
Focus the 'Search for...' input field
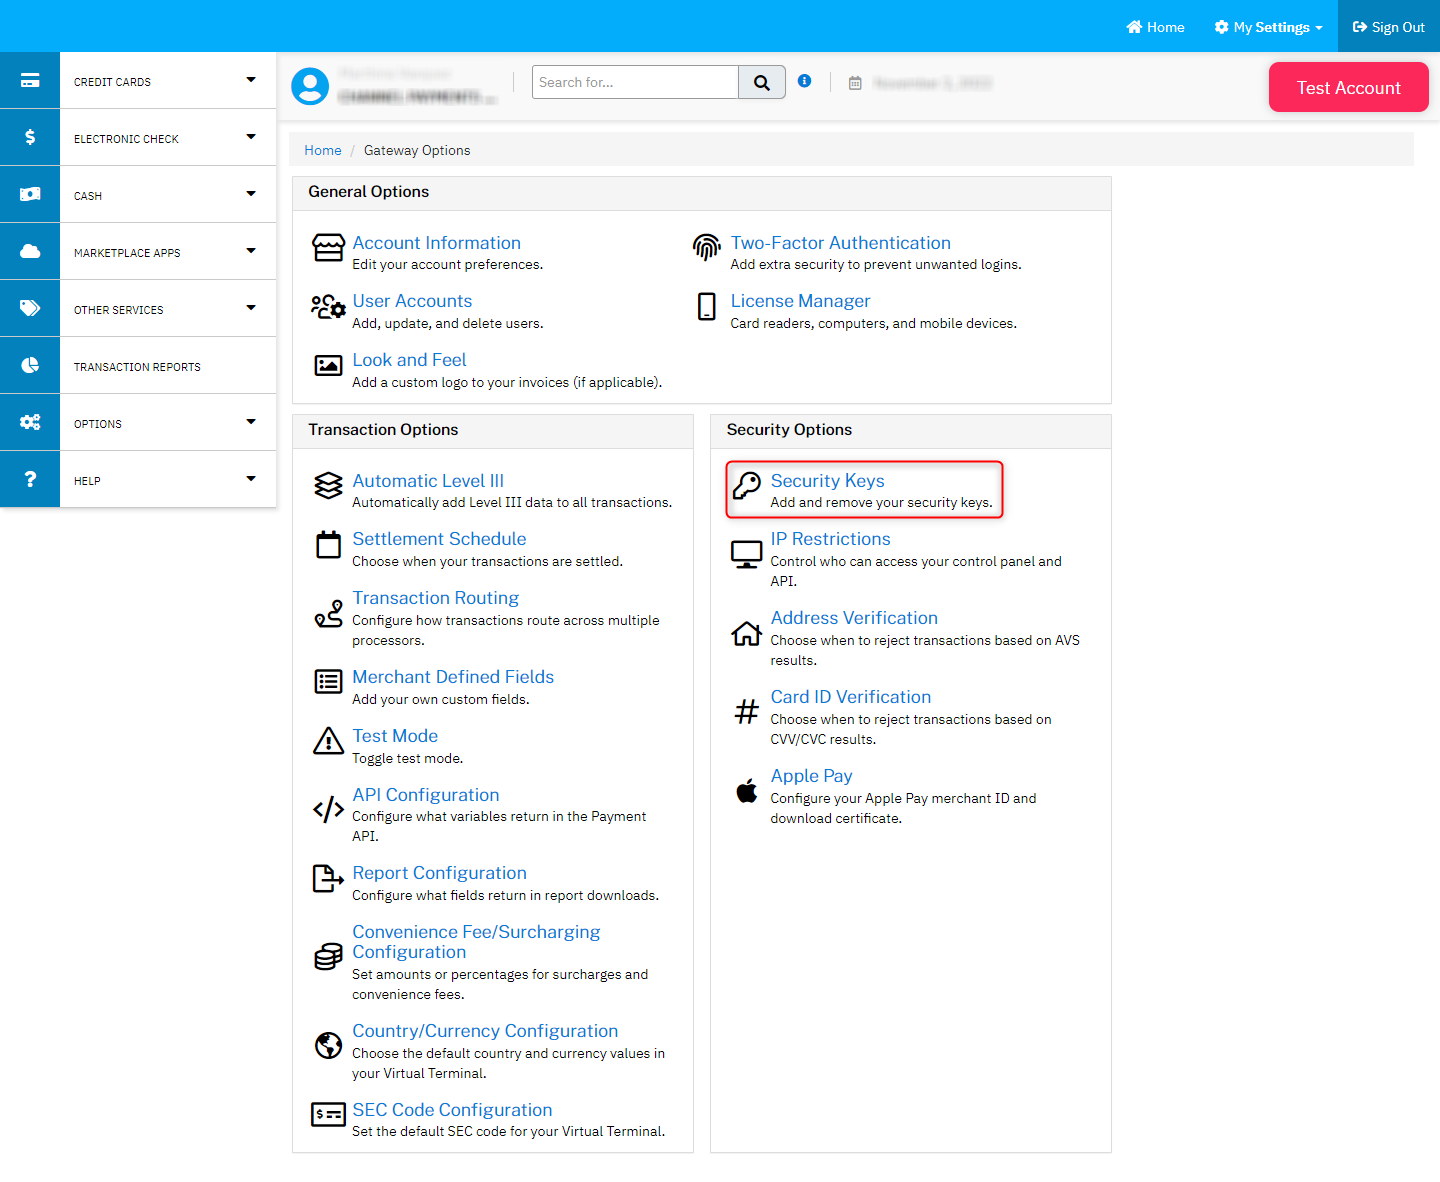[635, 82]
